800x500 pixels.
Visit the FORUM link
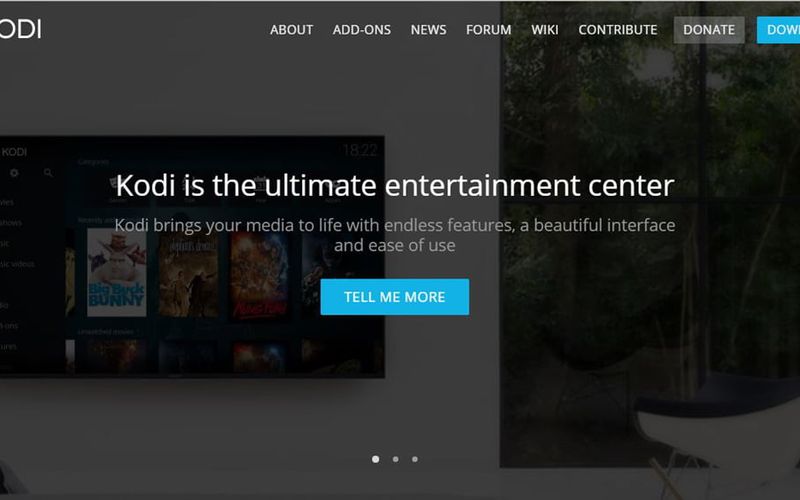point(488,30)
